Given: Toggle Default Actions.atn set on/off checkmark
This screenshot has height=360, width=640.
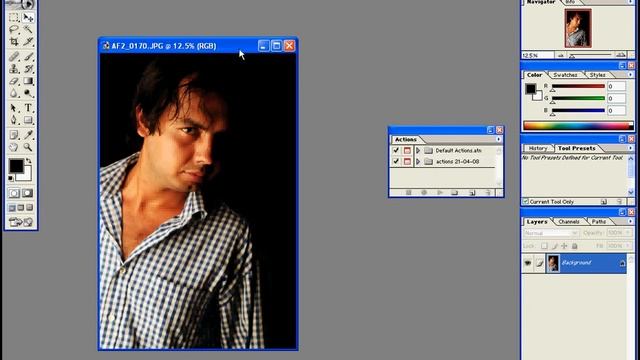Looking at the screenshot, I should click(x=396, y=151).
